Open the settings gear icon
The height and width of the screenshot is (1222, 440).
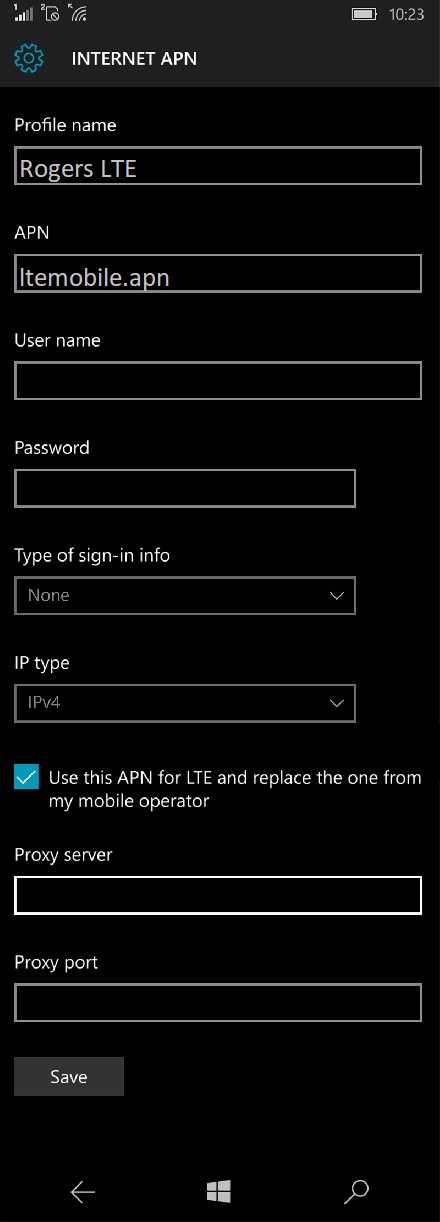29,59
